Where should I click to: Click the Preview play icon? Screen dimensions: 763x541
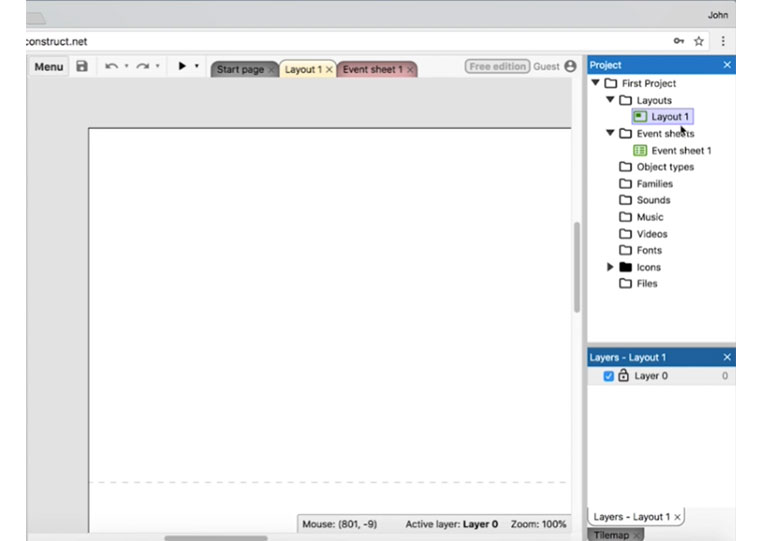click(x=182, y=66)
